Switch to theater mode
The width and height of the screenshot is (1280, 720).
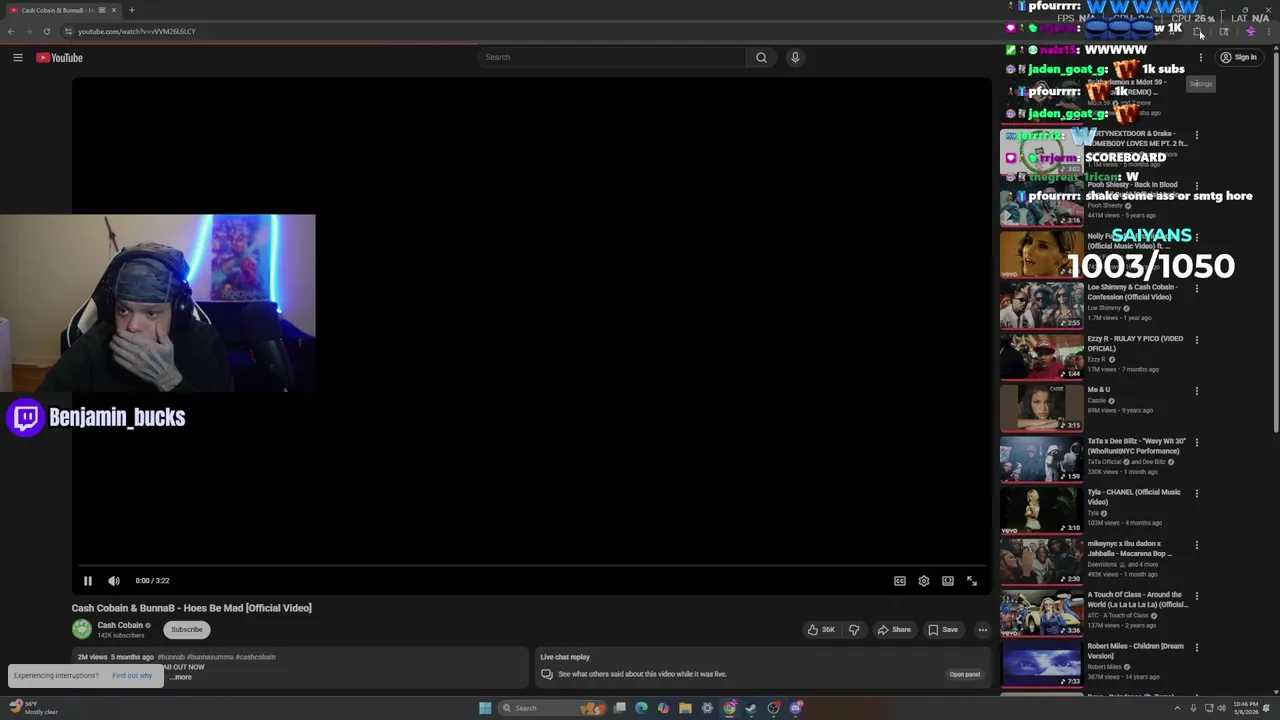pyautogui.click(x=948, y=581)
